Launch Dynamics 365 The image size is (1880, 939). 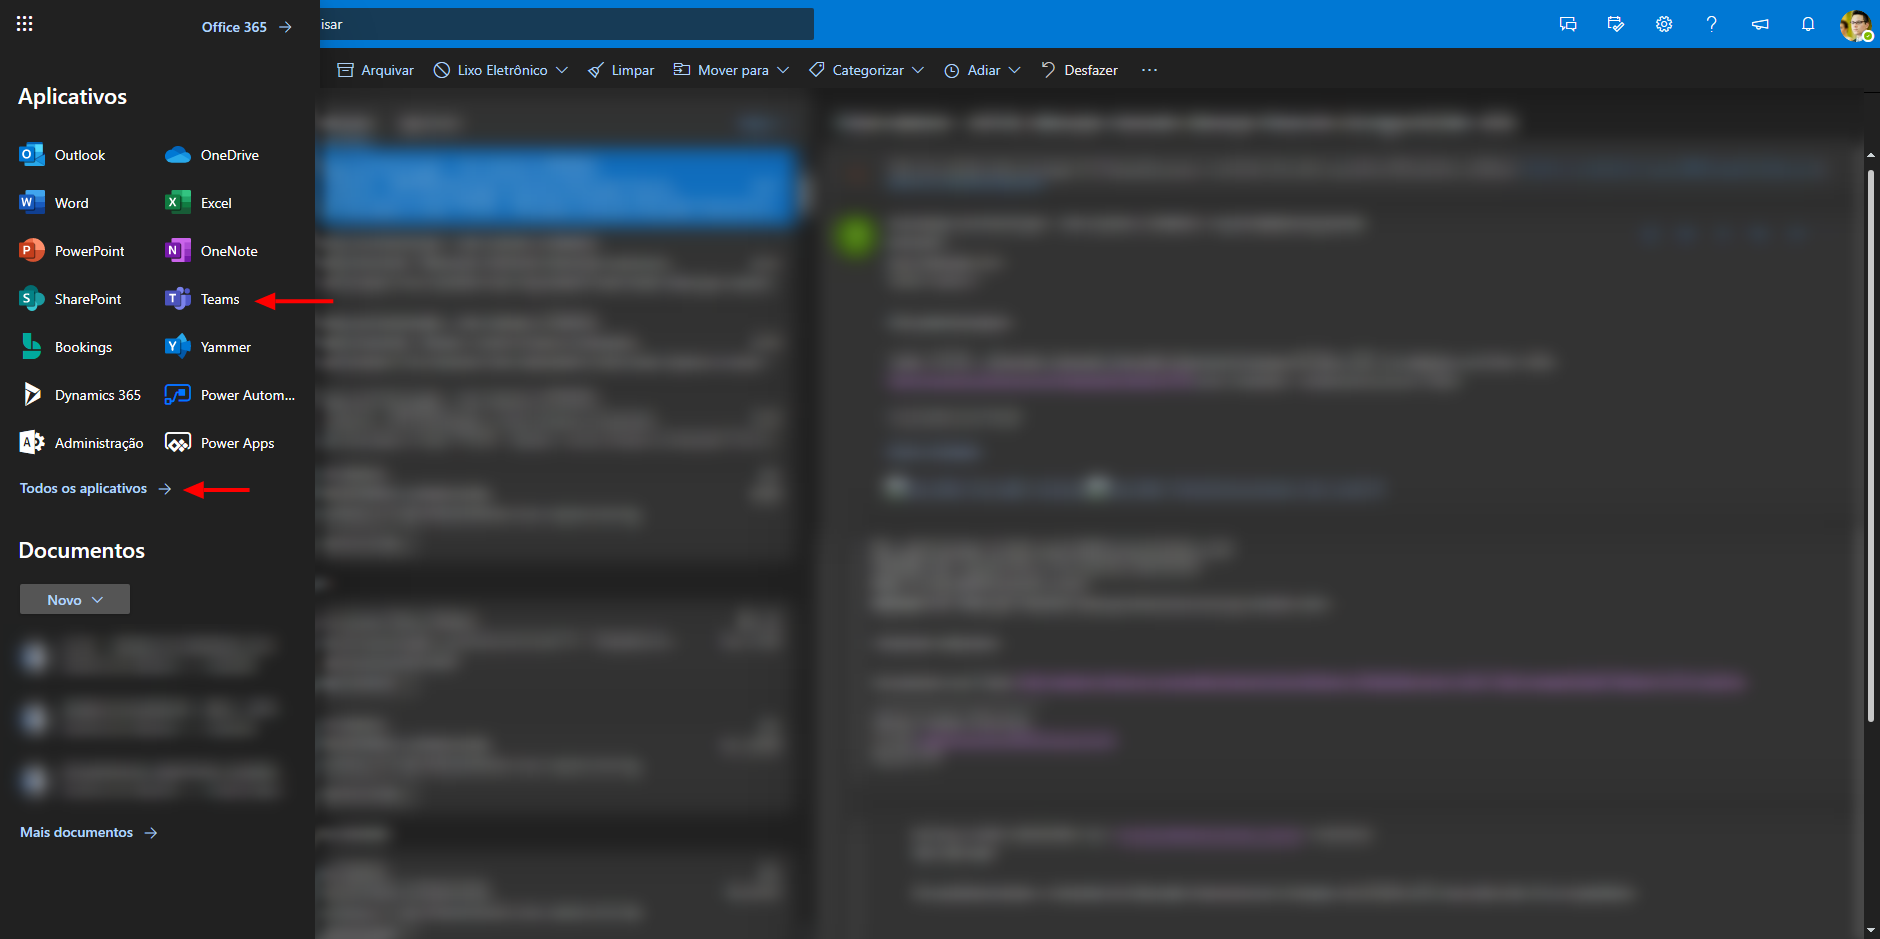click(x=80, y=395)
